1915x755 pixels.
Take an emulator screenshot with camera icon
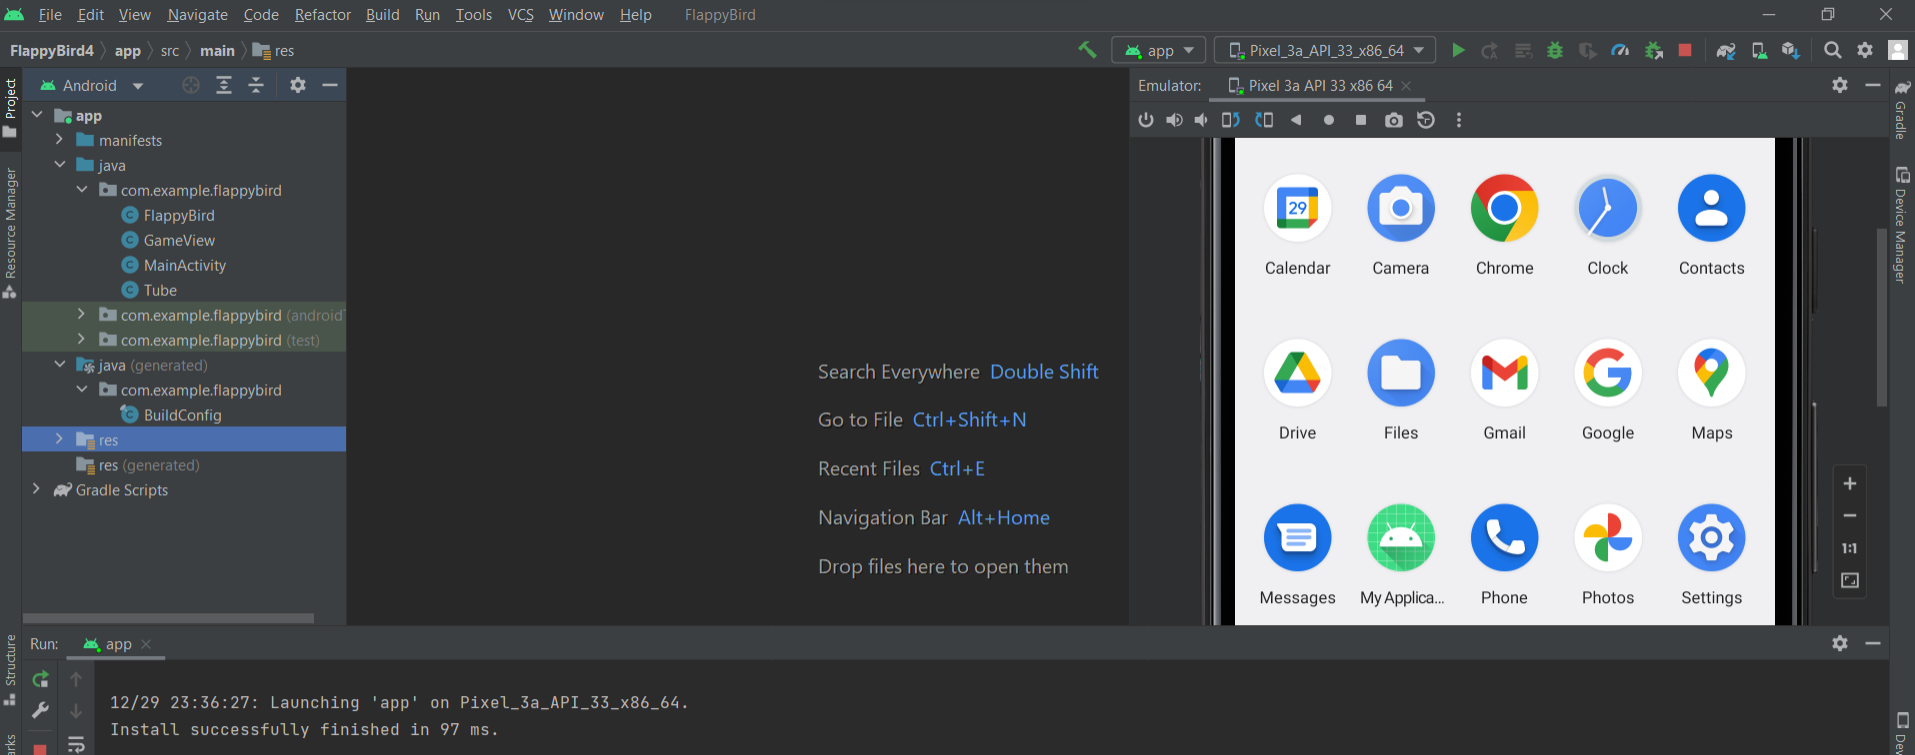click(1393, 120)
